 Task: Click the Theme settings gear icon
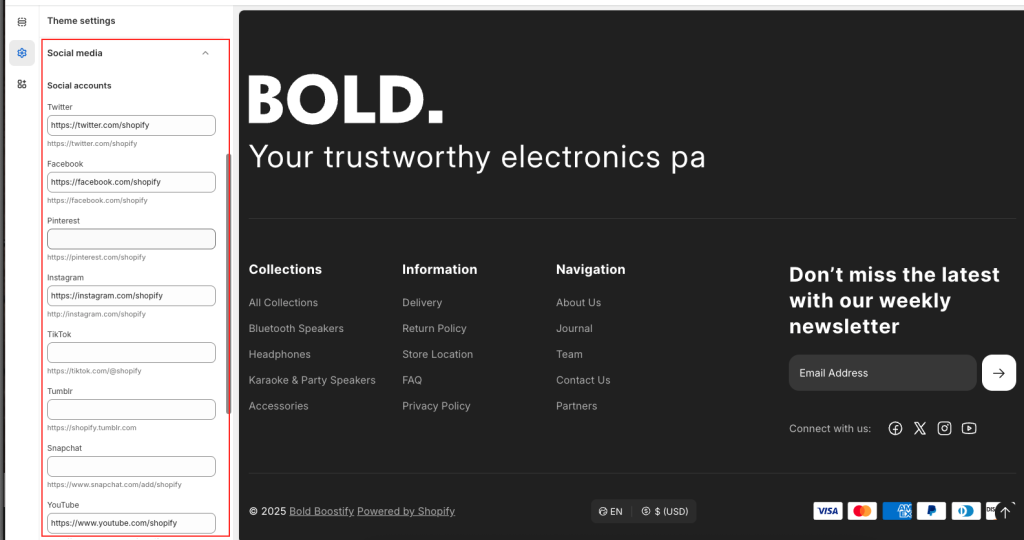pos(22,53)
